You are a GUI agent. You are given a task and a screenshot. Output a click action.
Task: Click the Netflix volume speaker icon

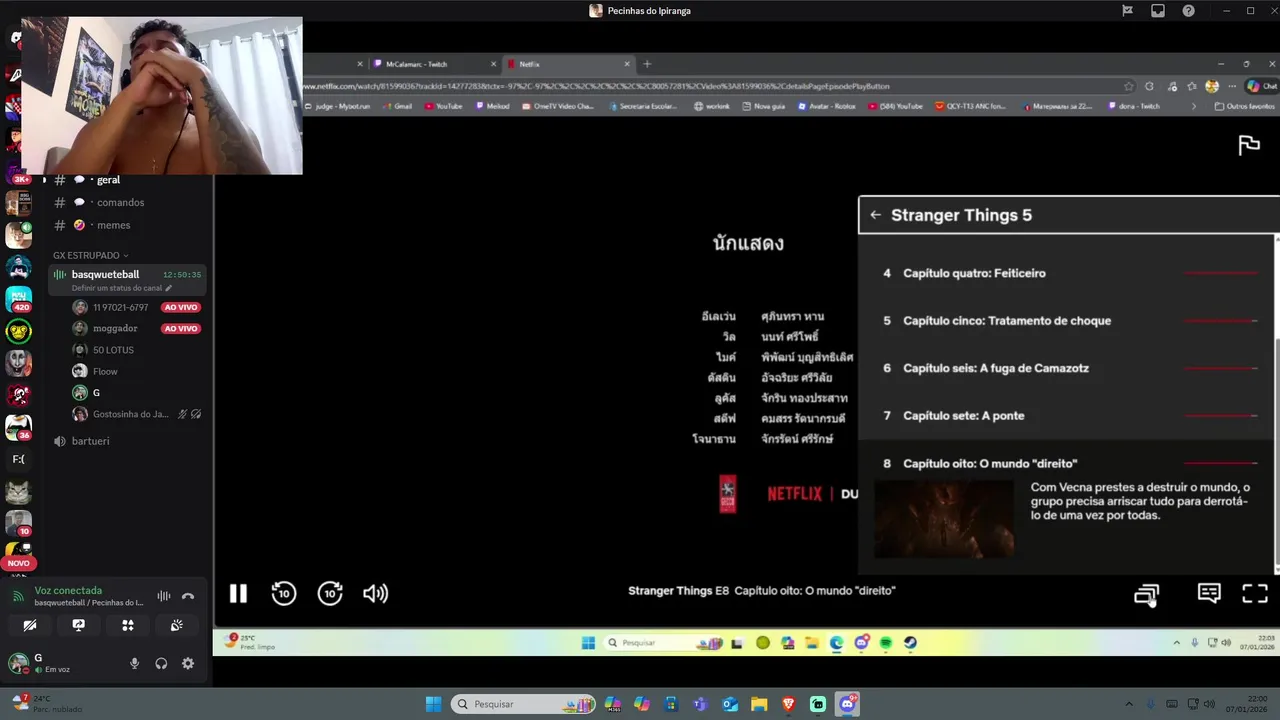pyautogui.click(x=375, y=594)
